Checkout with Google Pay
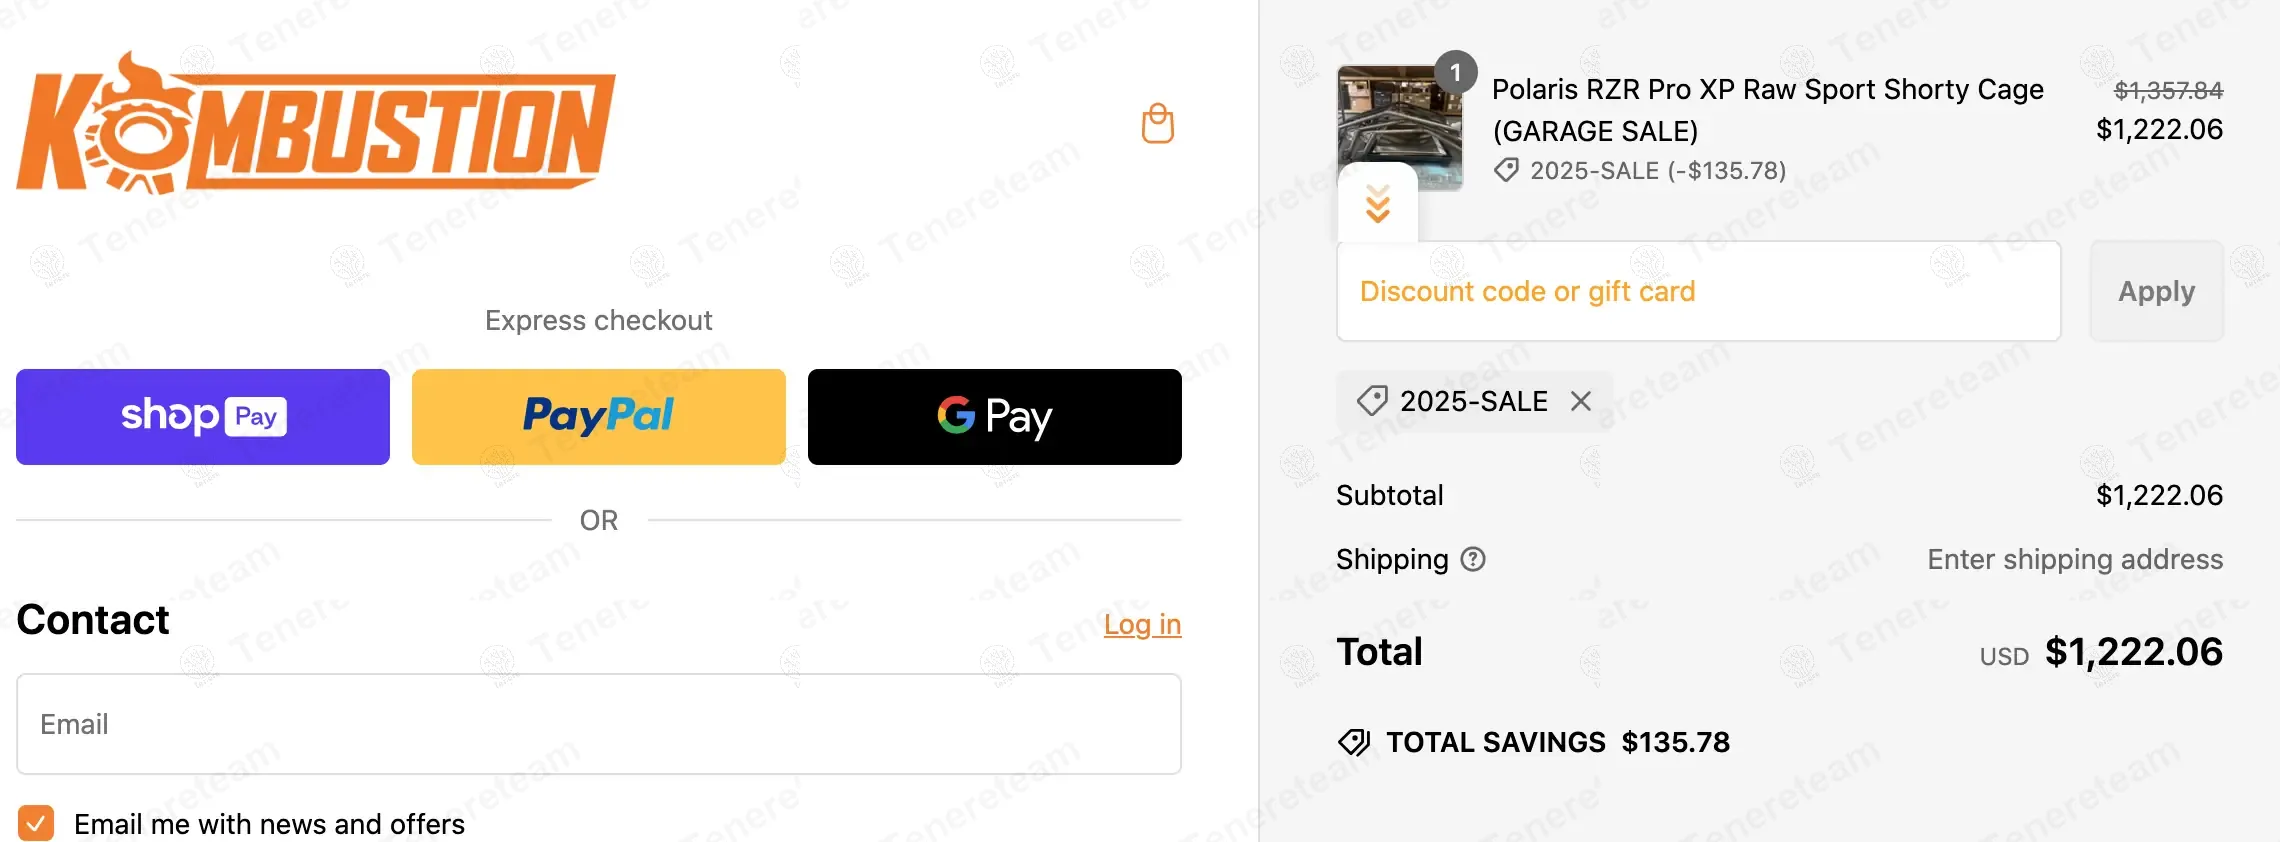Viewport: 2280px width, 842px height. click(994, 417)
